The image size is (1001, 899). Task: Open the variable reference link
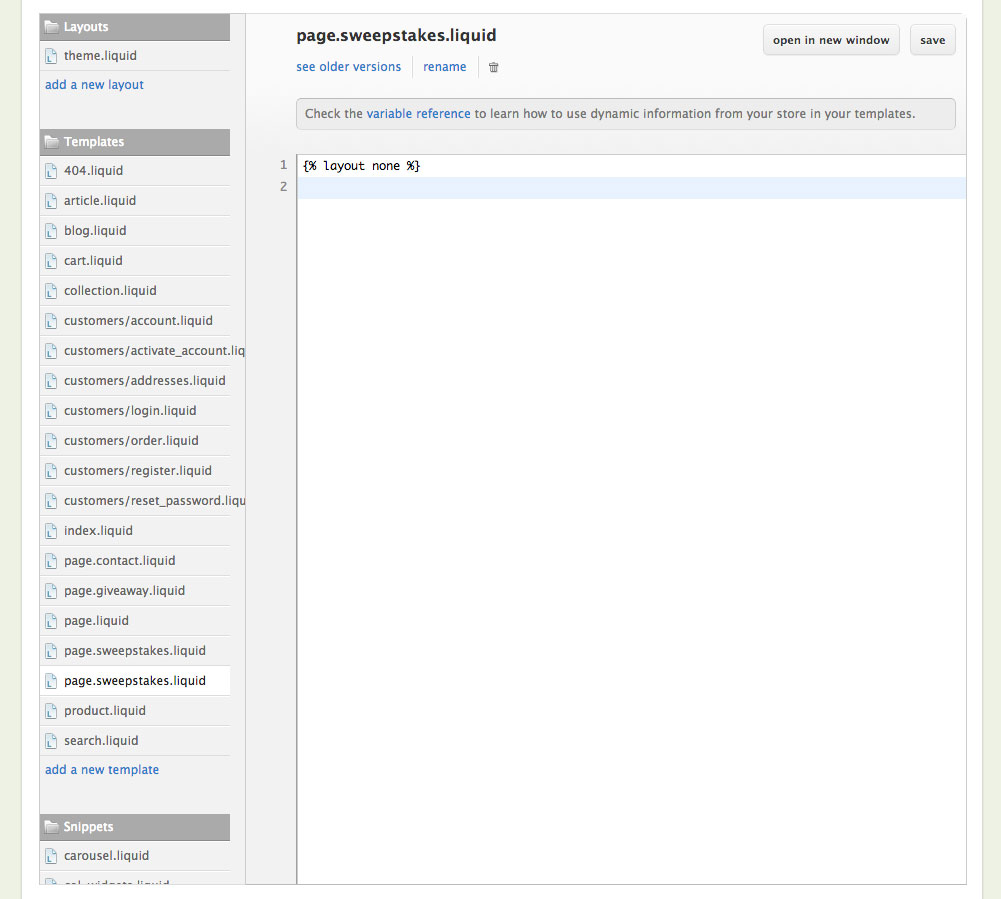[418, 114]
